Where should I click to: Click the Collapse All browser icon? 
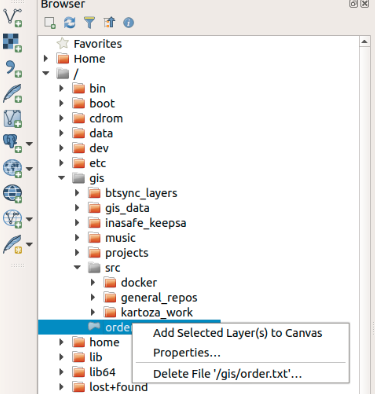(x=109, y=23)
